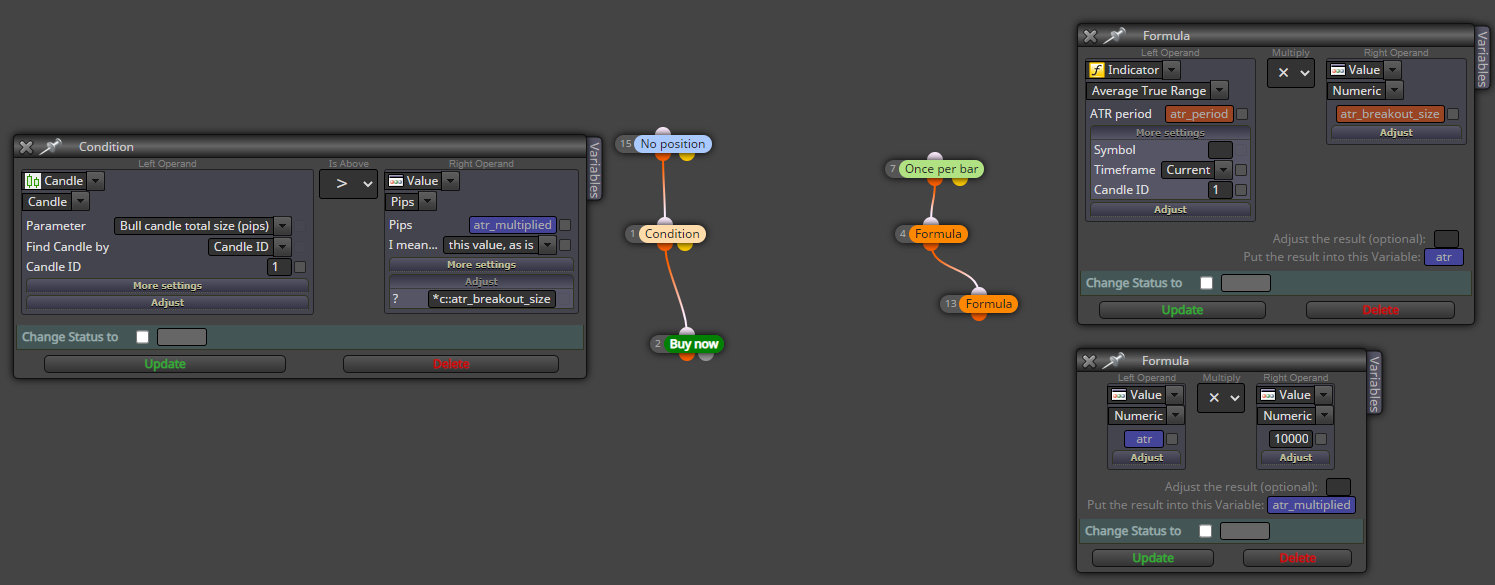
Task: Click the function icon beside Indicator
Action: click(1096, 70)
